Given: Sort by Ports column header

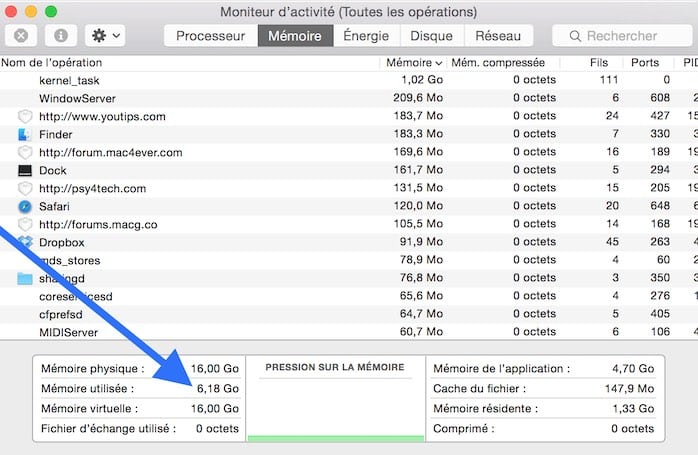Looking at the screenshot, I should [x=645, y=63].
